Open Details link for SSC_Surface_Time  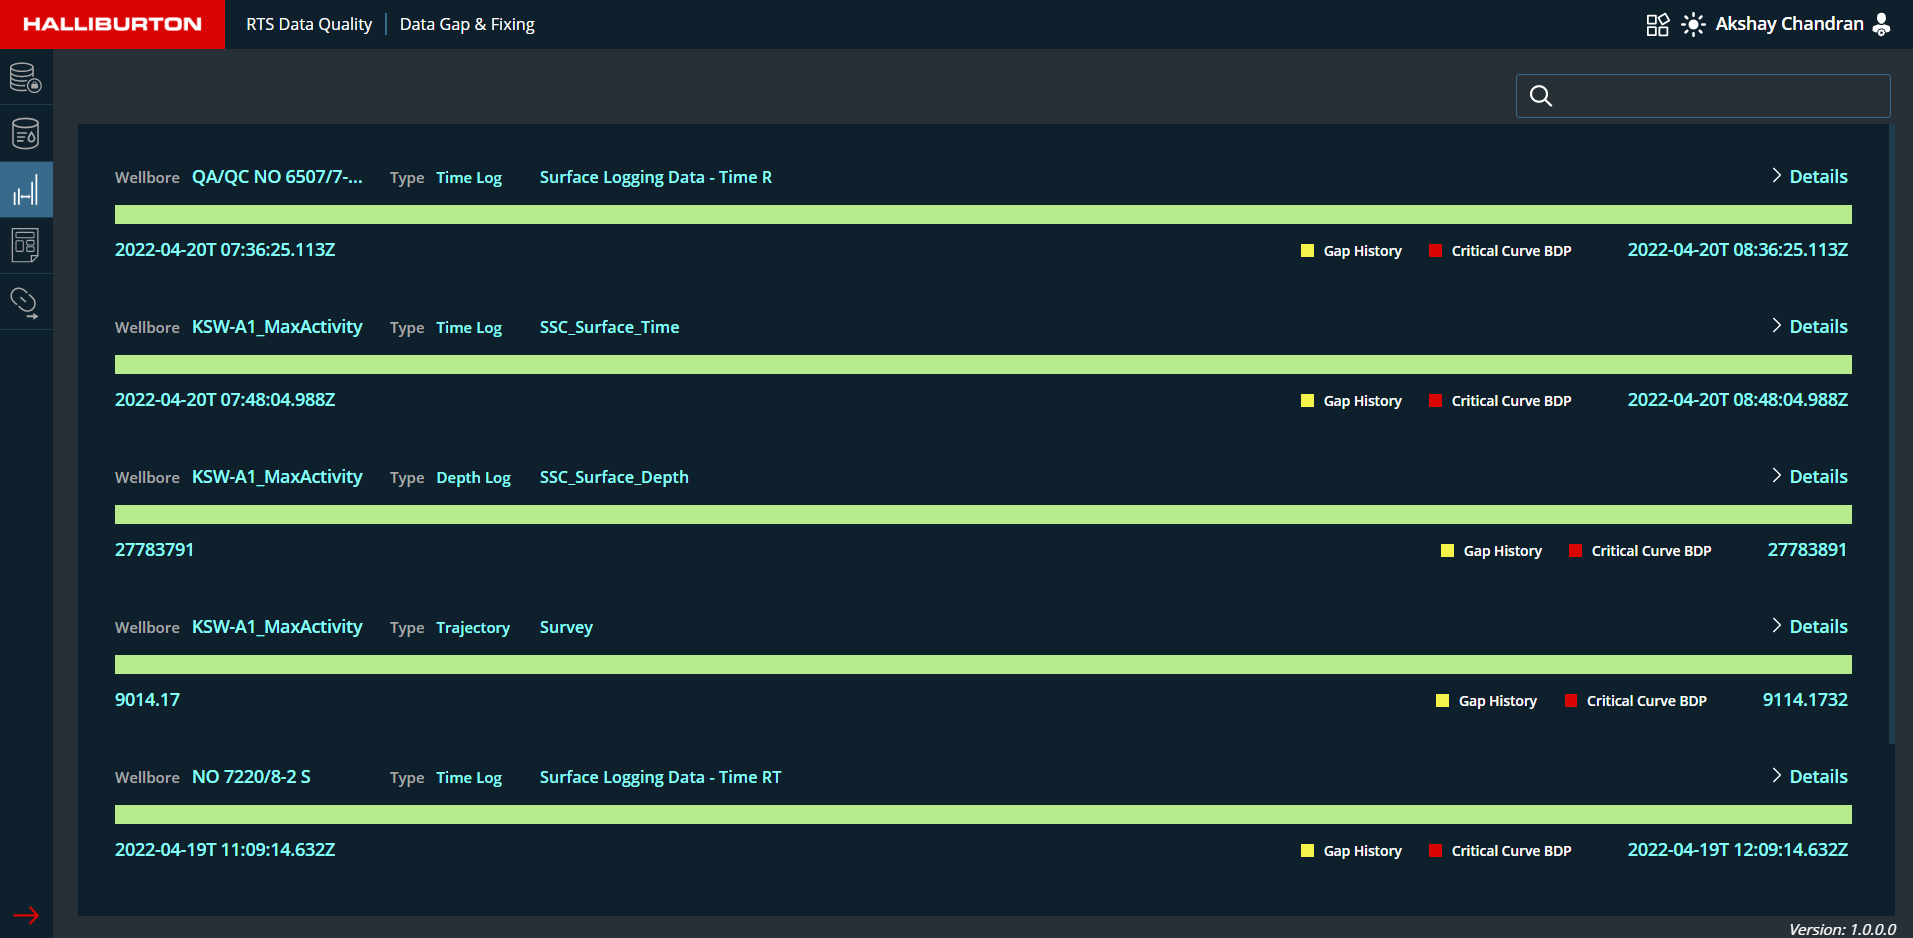click(1809, 327)
